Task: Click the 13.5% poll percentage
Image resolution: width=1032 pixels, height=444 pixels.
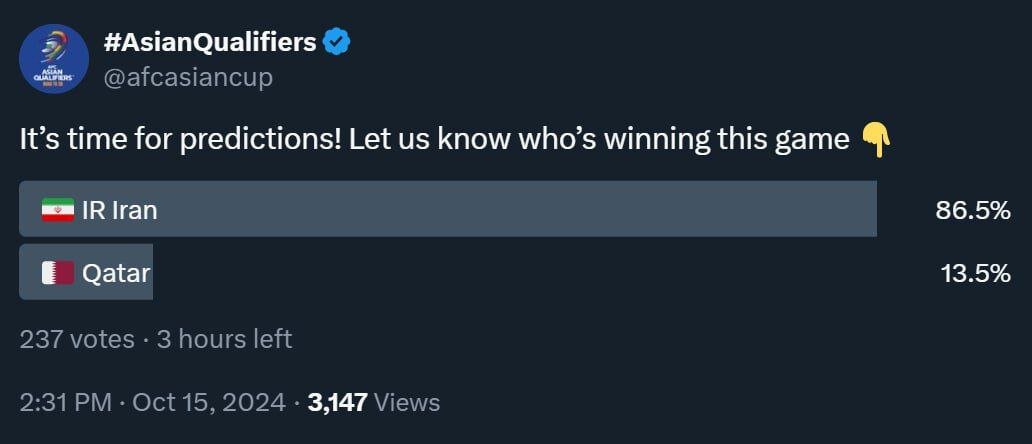Action: coord(975,272)
